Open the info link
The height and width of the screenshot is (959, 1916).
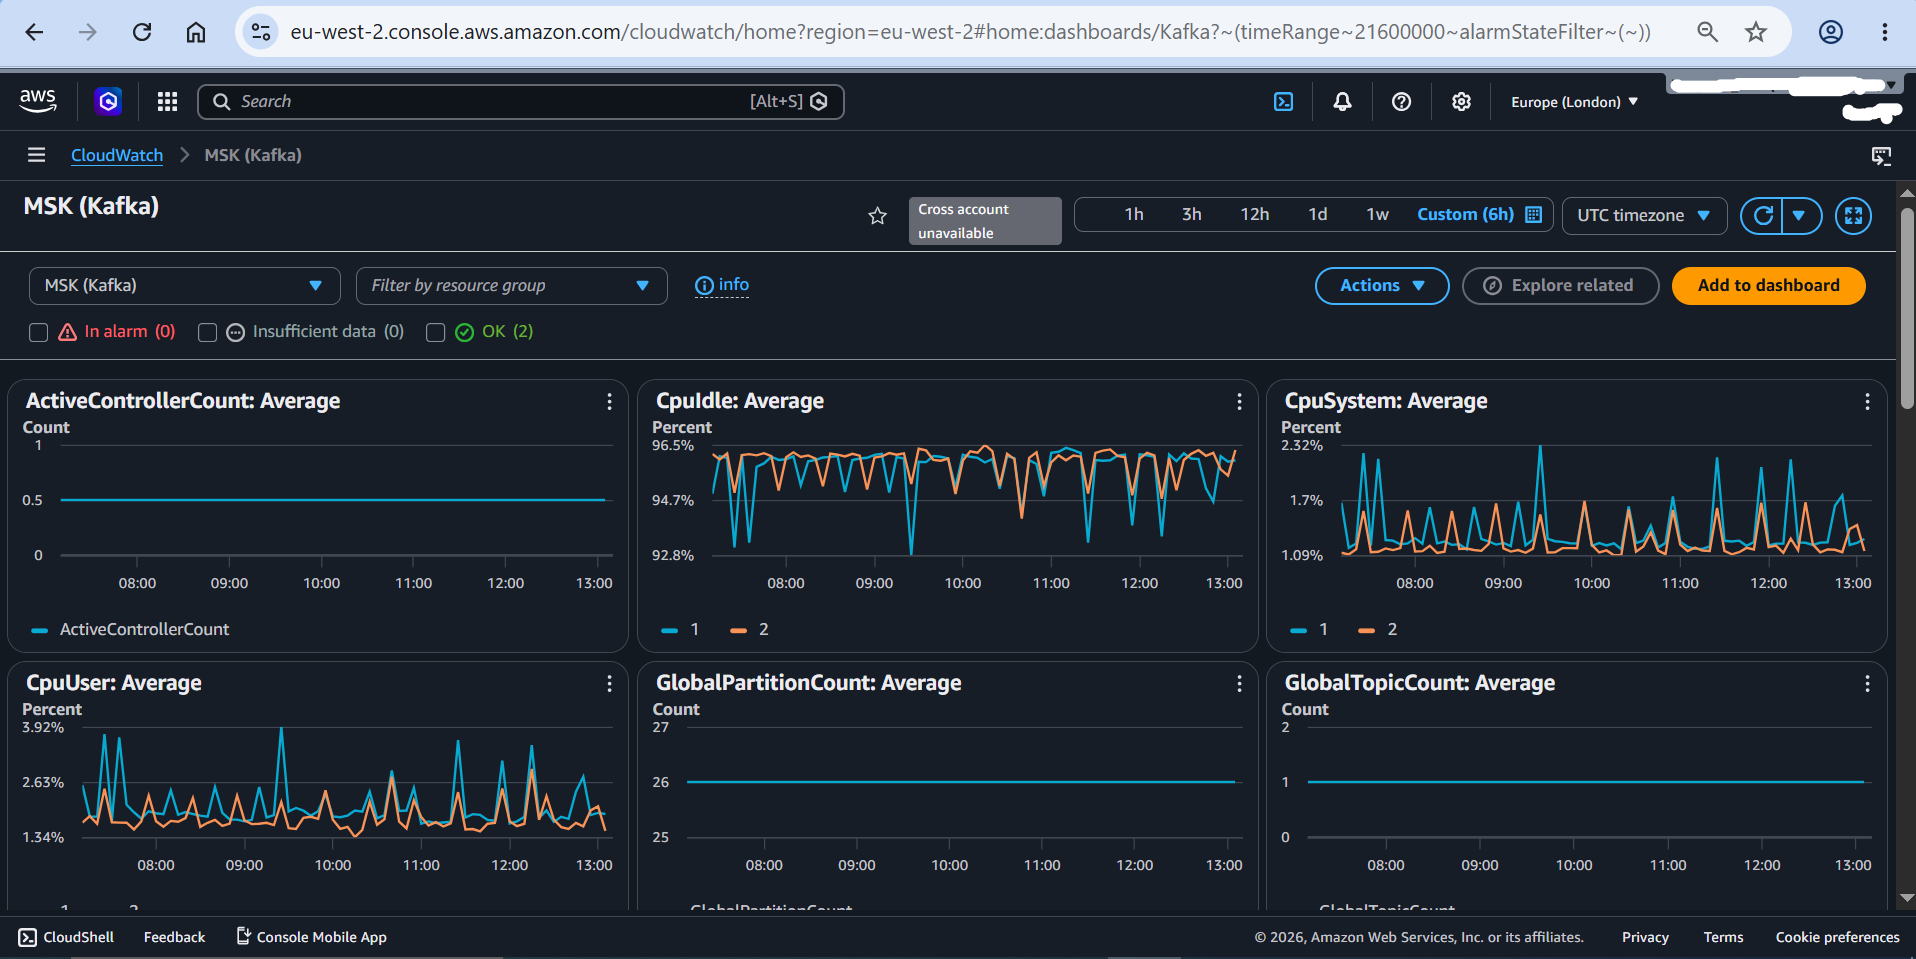click(722, 285)
